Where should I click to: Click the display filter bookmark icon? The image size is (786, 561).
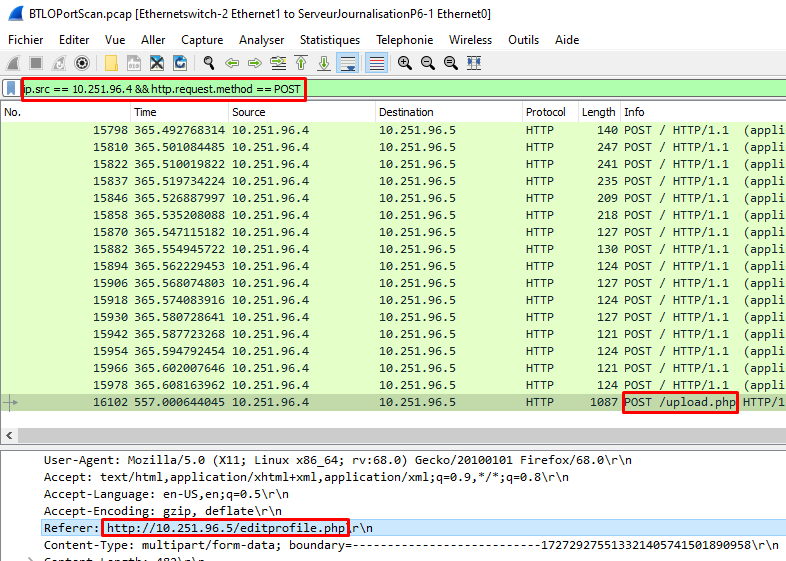11,89
